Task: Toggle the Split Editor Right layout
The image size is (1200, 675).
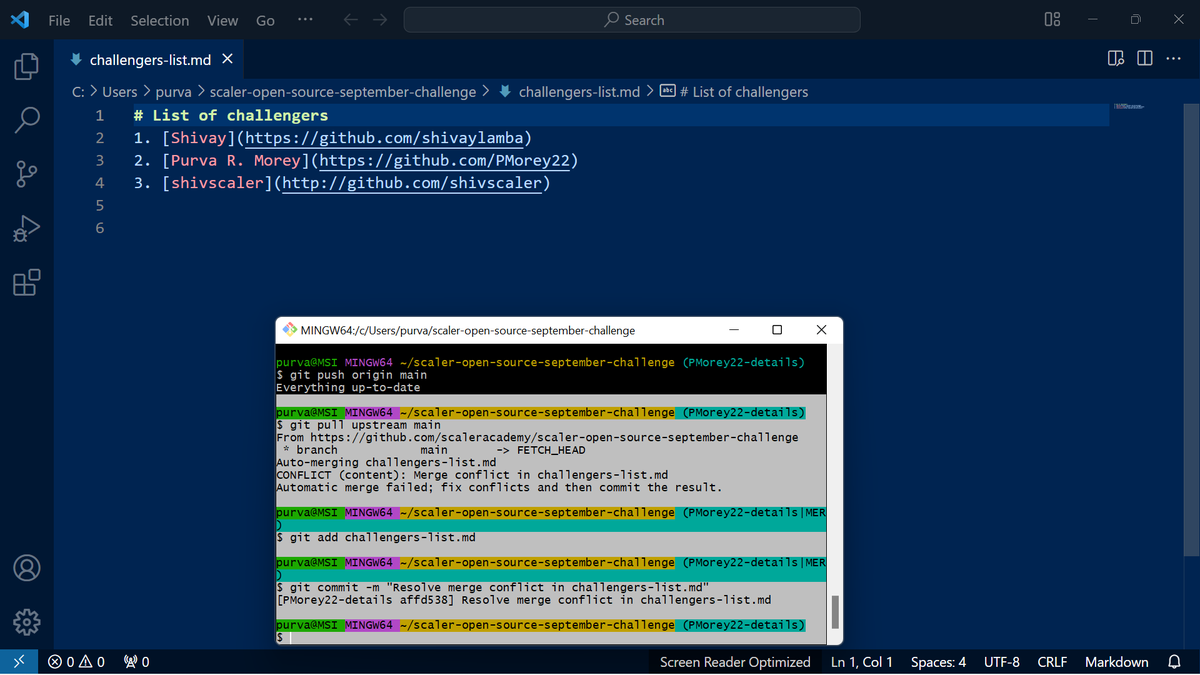Action: (x=1144, y=58)
